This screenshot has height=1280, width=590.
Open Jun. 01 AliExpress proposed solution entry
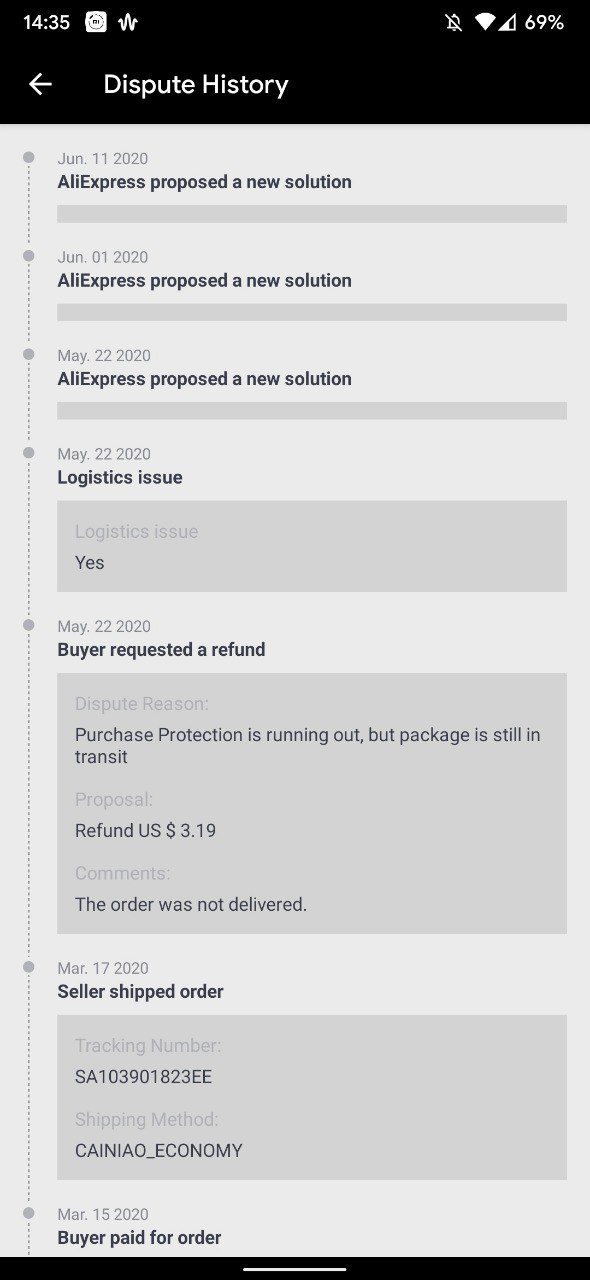(204, 281)
